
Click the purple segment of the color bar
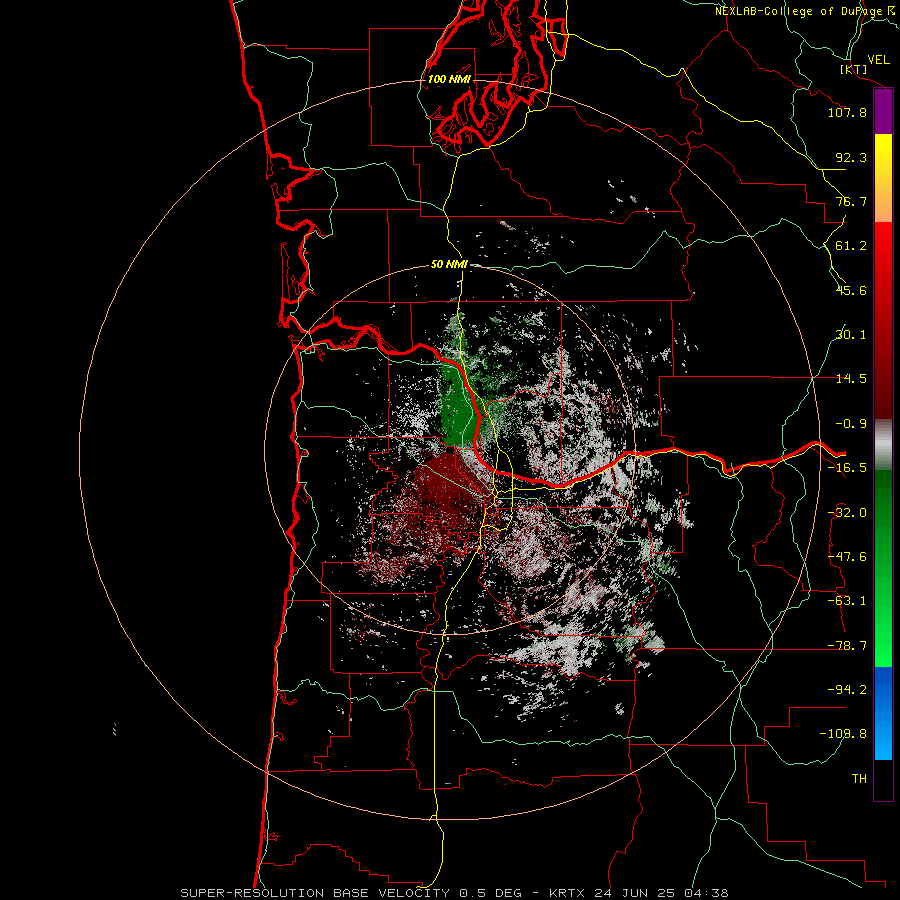(883, 112)
